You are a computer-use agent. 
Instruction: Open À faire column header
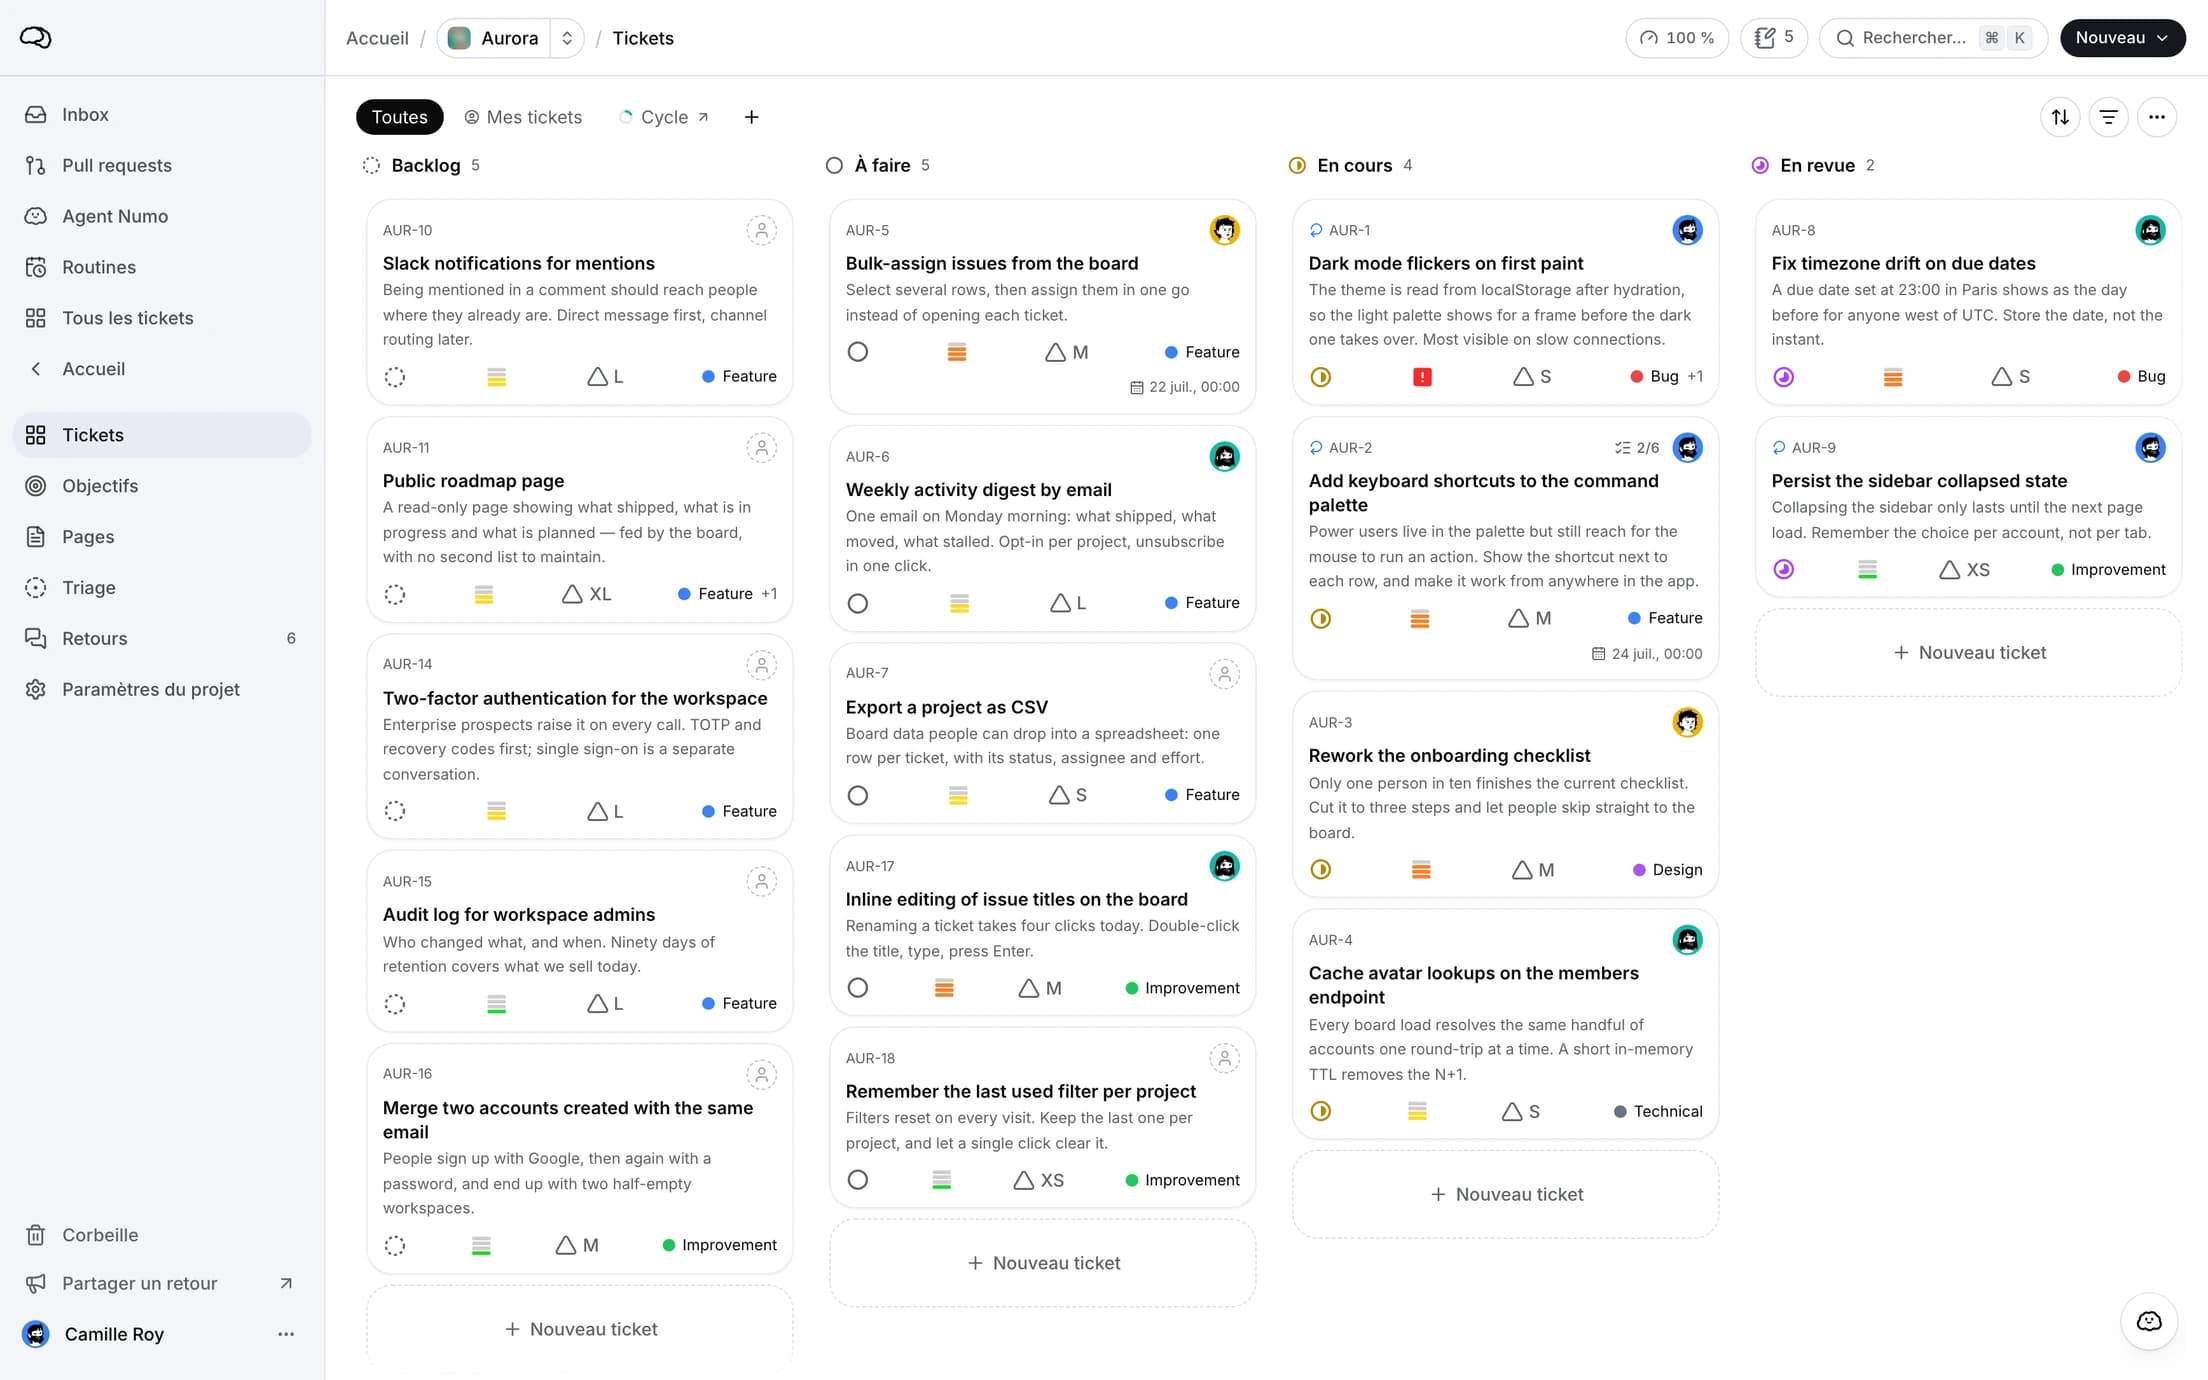tap(877, 165)
